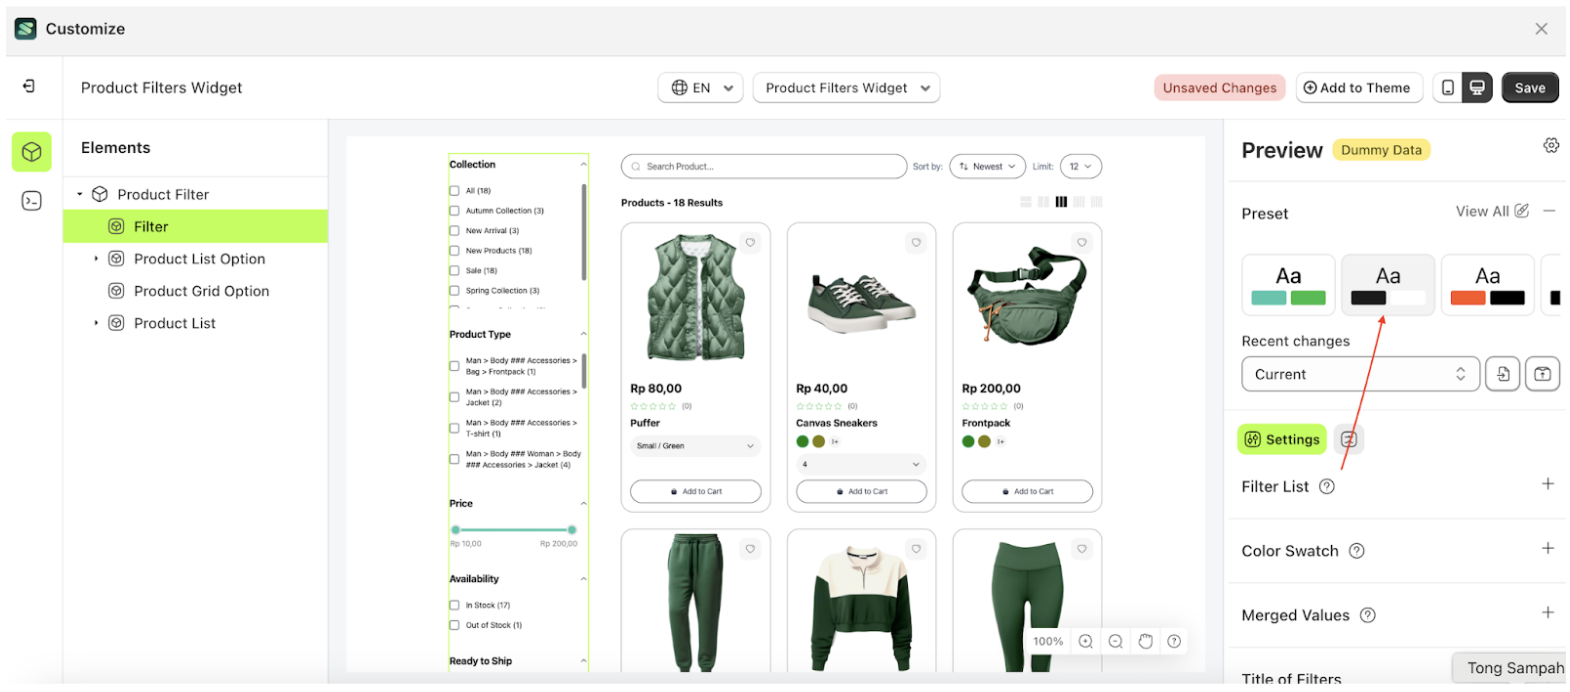This screenshot has width=1570, height=692.
Task: Select the Elements cube icon in sidebar
Action: pyautogui.click(x=32, y=152)
